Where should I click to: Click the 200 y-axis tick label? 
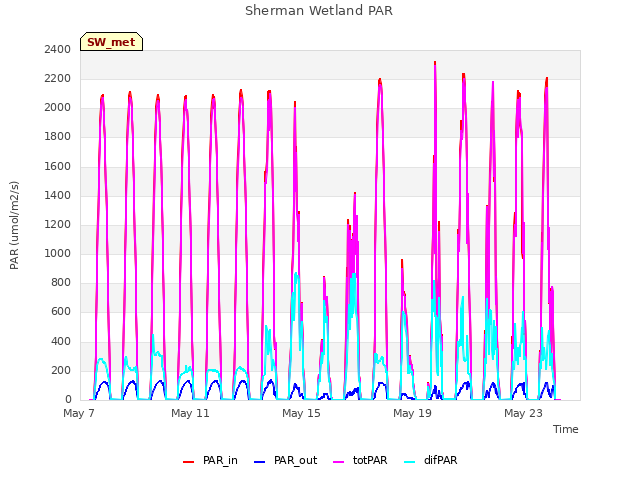point(61,371)
